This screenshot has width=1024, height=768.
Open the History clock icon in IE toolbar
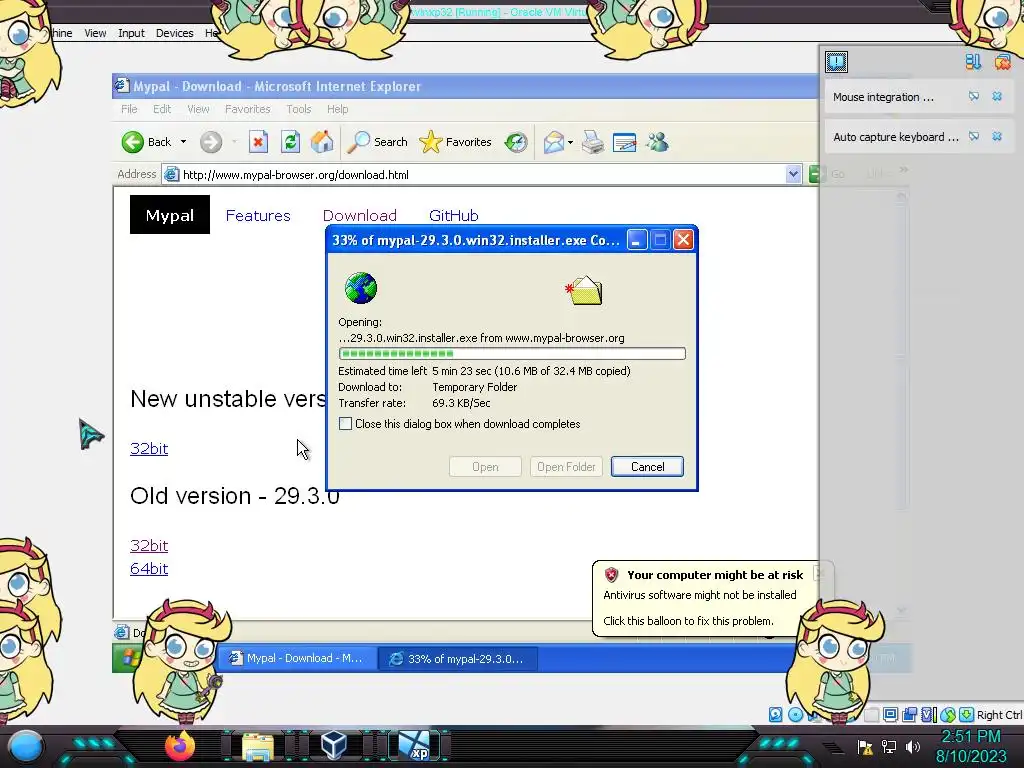tap(516, 142)
